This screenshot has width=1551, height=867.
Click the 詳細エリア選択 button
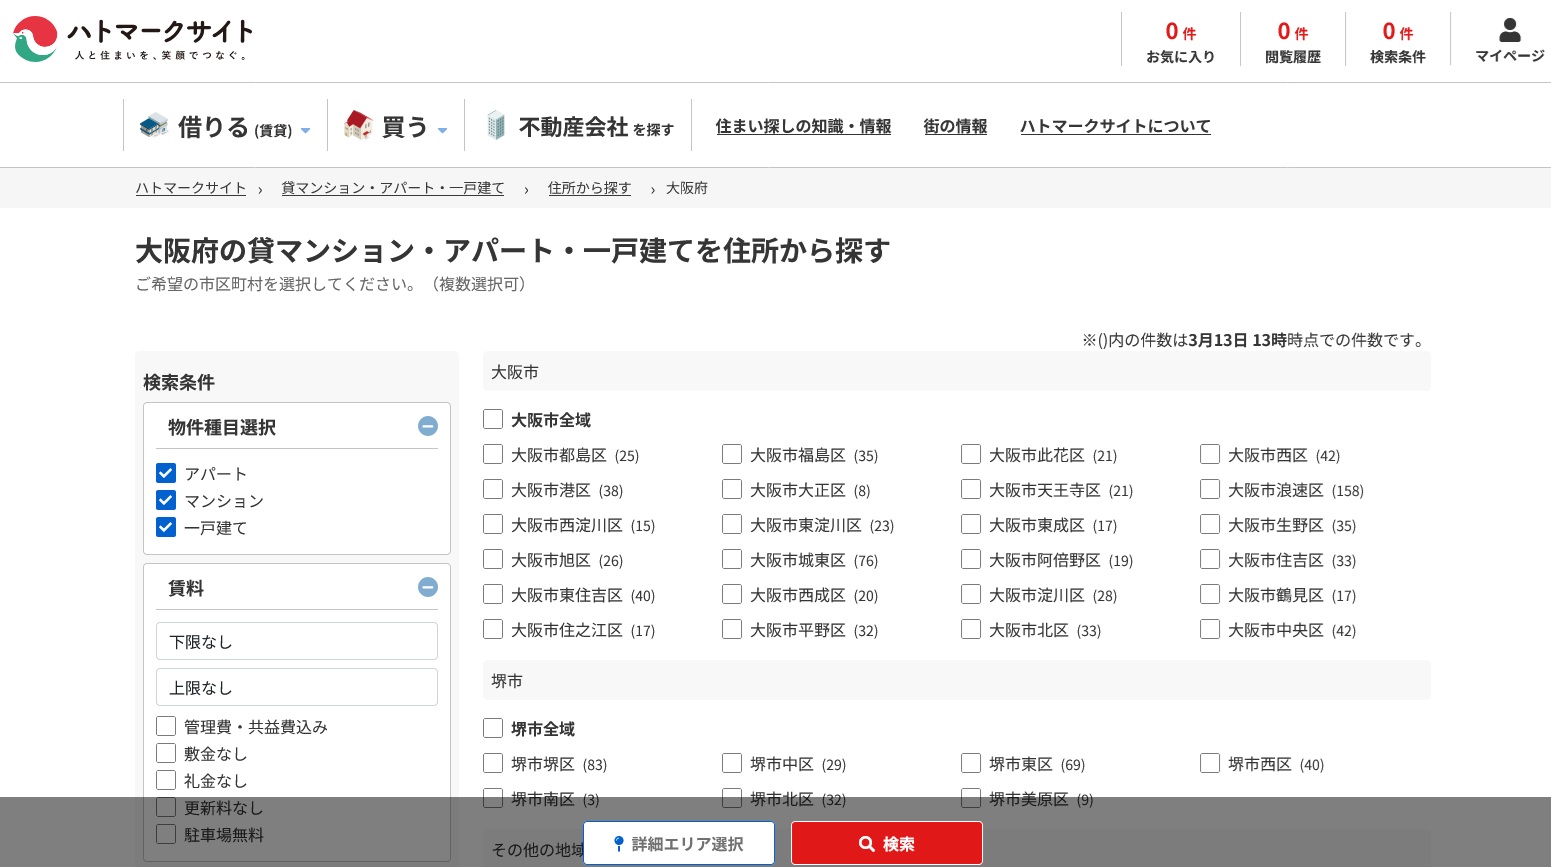[x=678, y=844]
